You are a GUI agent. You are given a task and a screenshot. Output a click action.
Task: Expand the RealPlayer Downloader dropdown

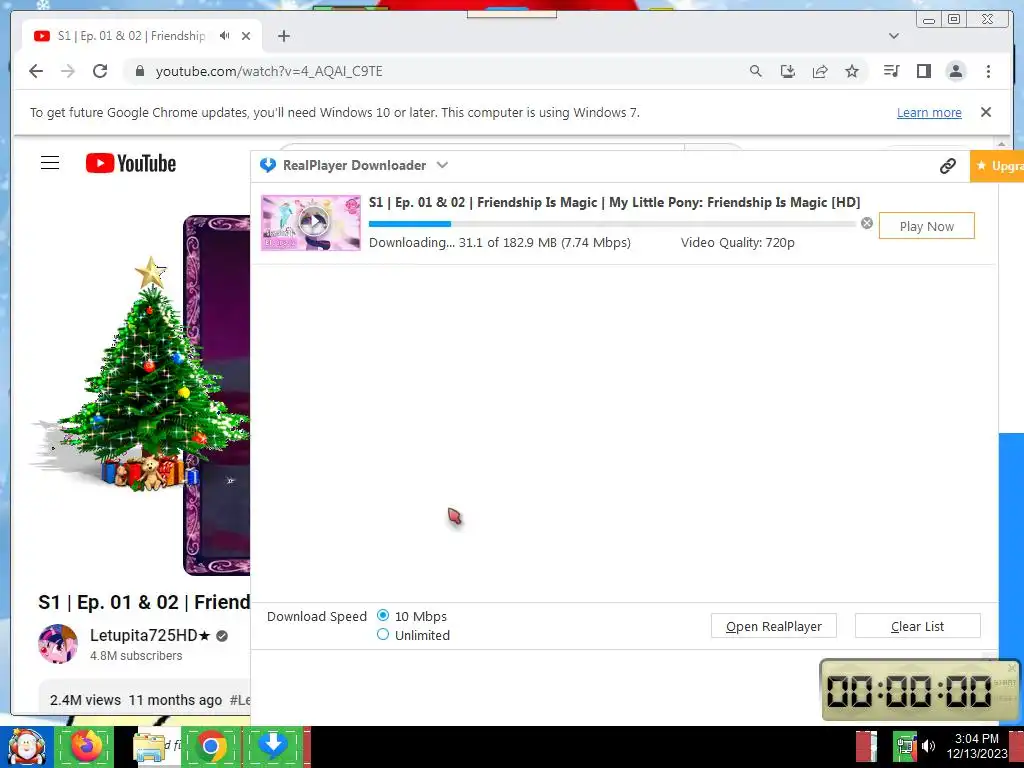pos(442,165)
